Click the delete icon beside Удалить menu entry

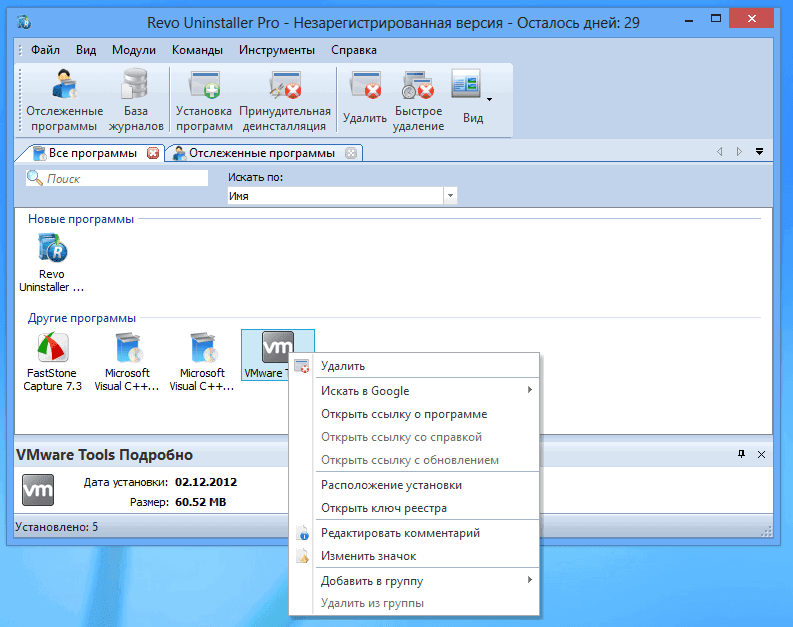(x=302, y=366)
